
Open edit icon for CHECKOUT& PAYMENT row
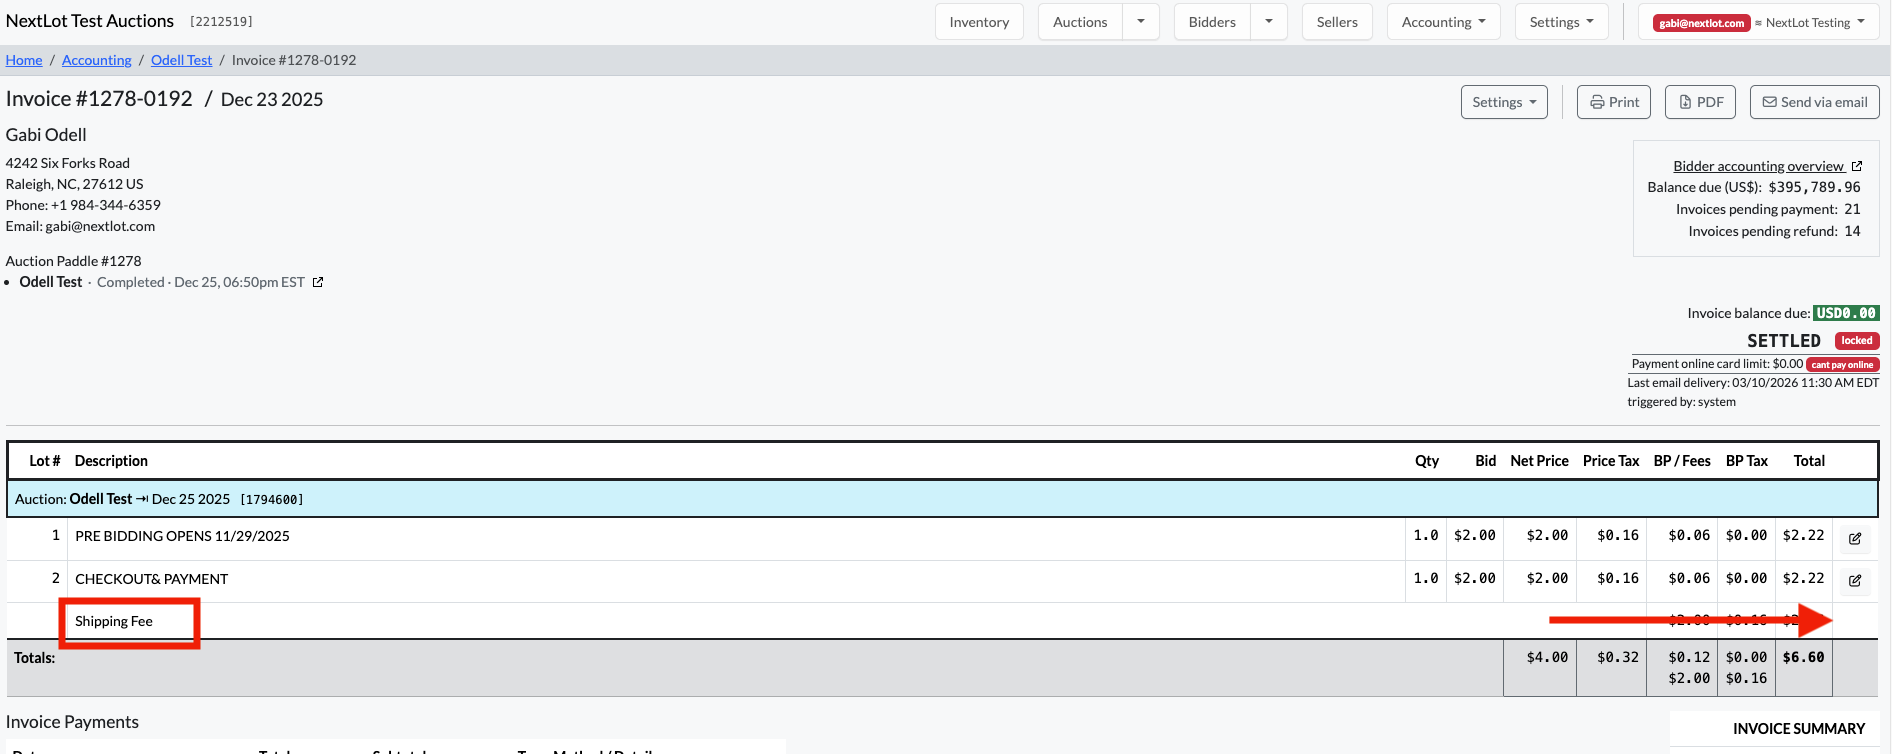[x=1855, y=580]
